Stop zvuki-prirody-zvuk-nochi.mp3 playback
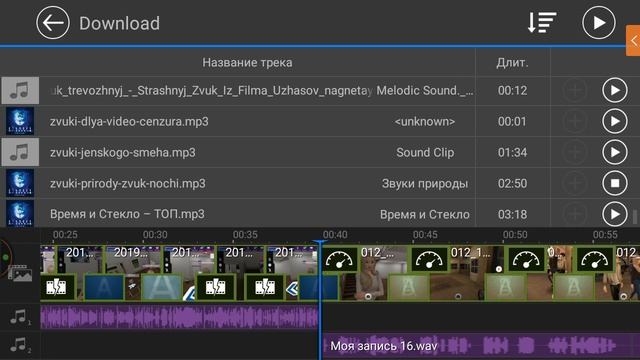The width and height of the screenshot is (640, 360). tap(615, 183)
